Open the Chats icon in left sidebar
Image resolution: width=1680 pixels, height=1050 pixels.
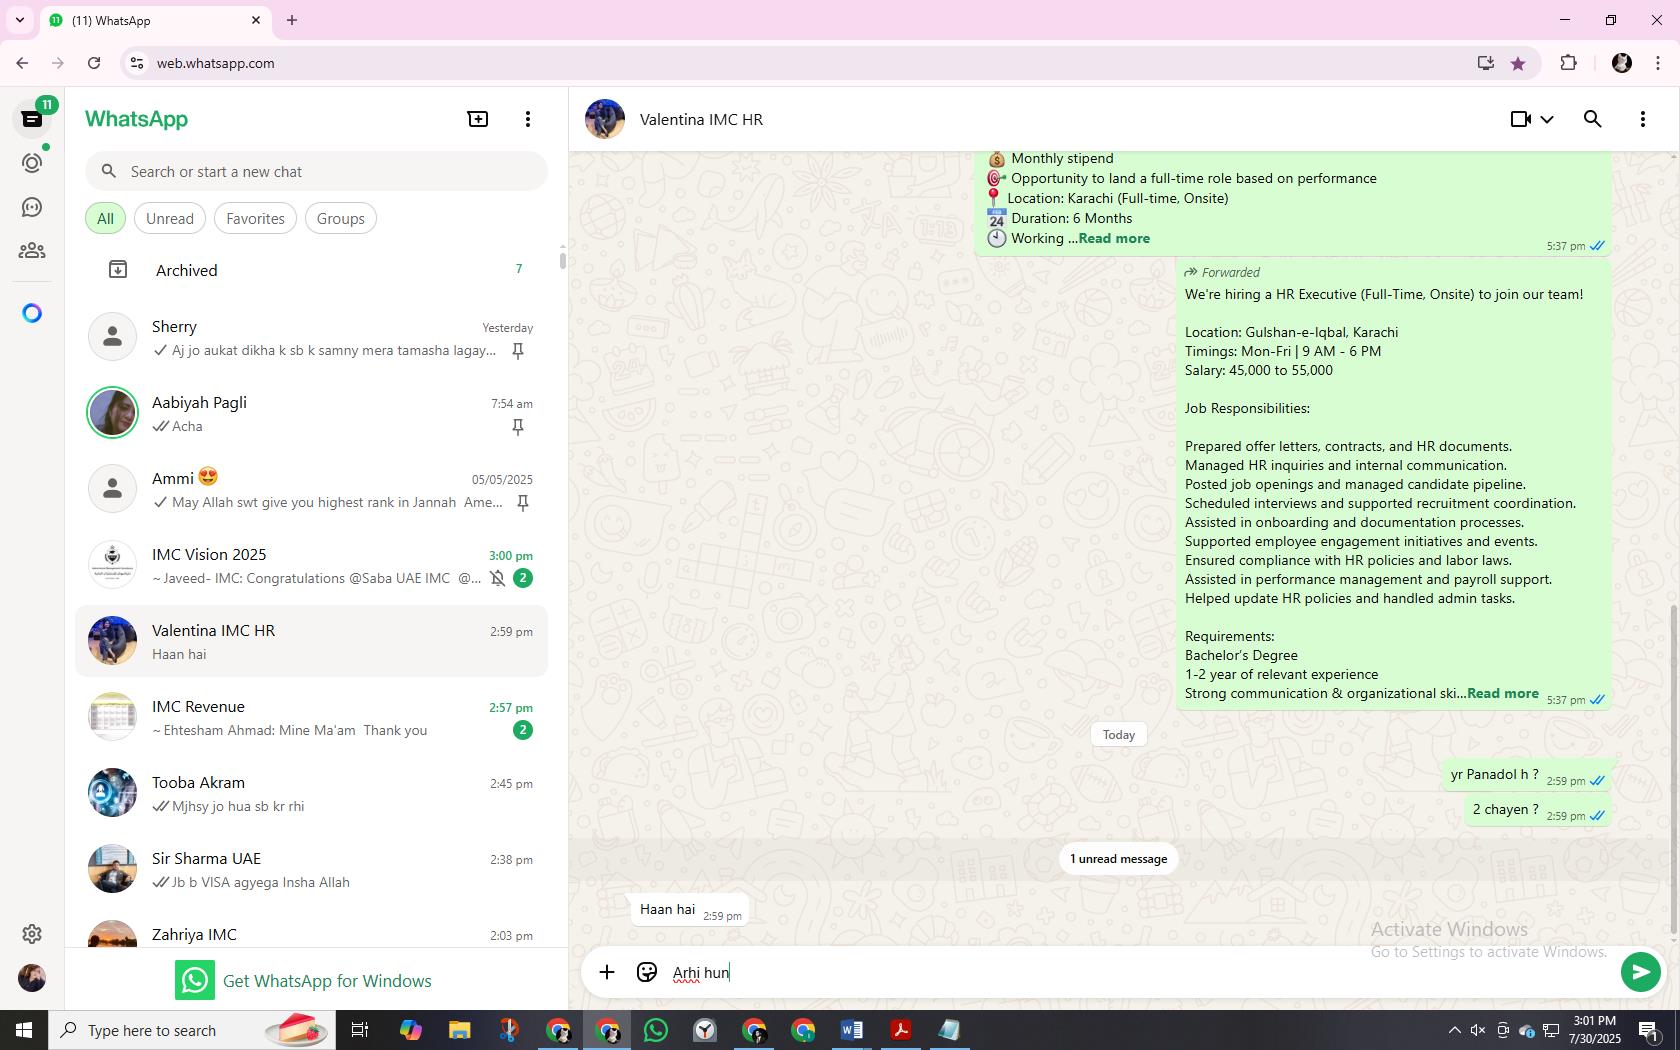click(x=32, y=119)
